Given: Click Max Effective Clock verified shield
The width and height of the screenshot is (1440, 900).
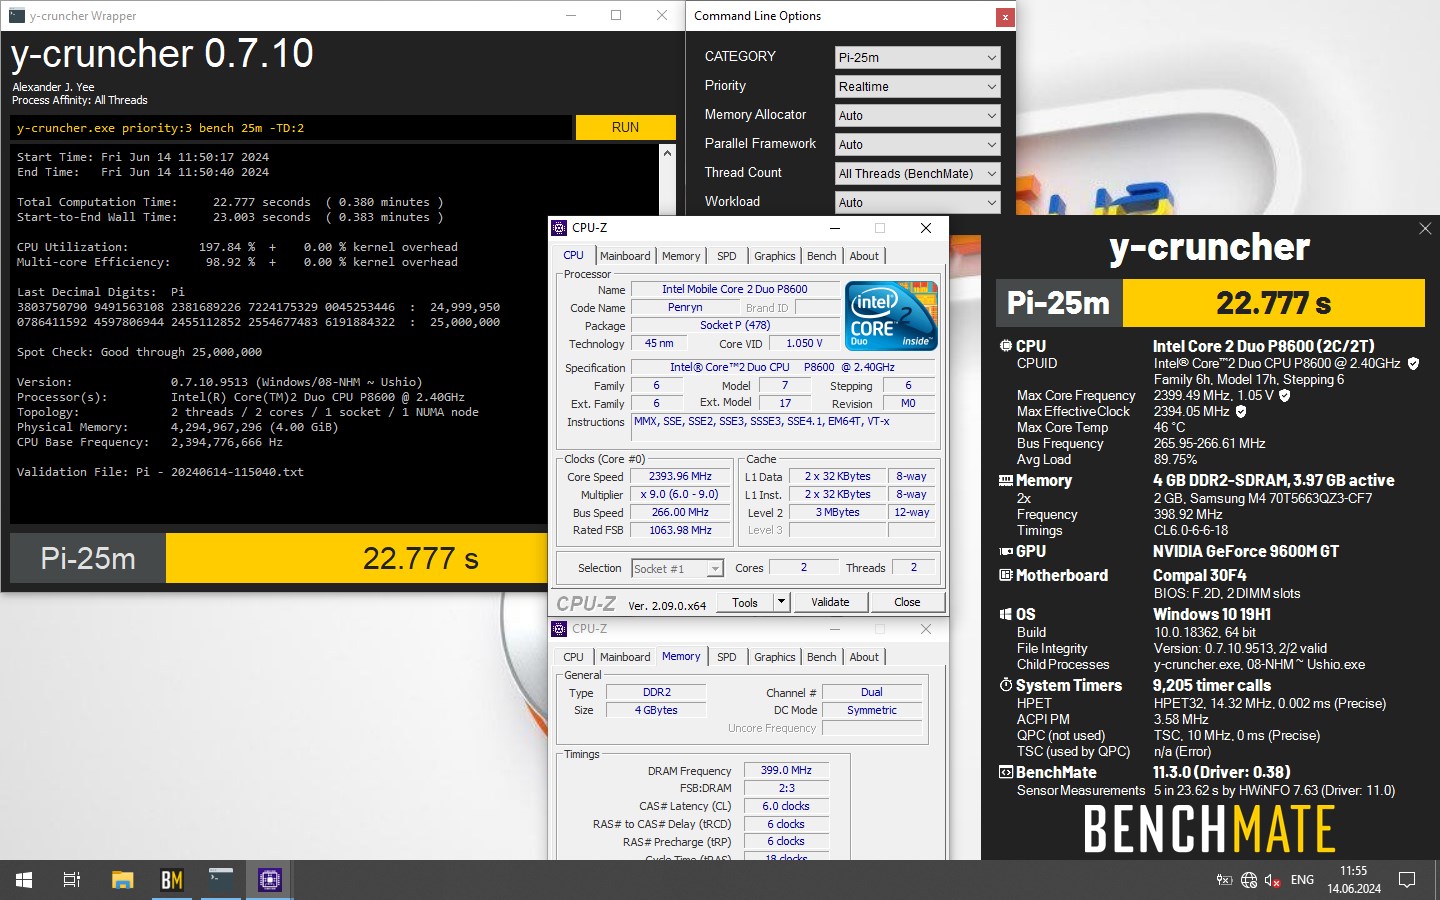Looking at the screenshot, I should pyautogui.click(x=1241, y=412).
